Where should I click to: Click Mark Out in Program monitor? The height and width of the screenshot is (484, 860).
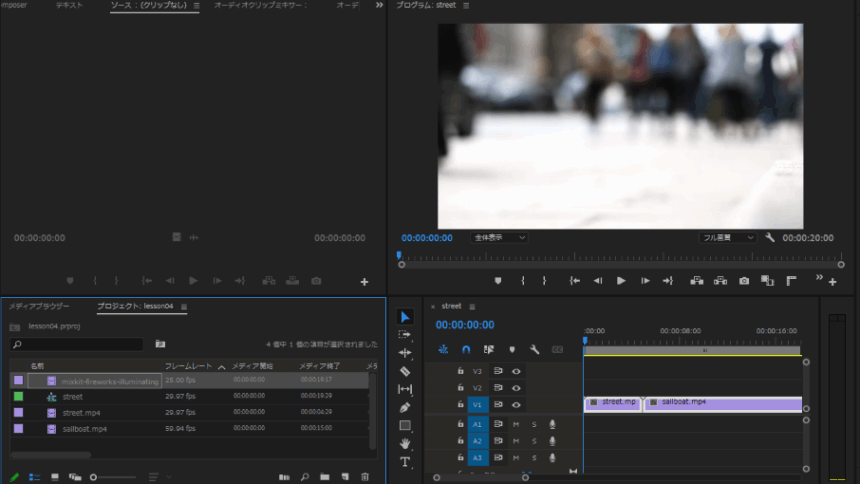click(544, 281)
